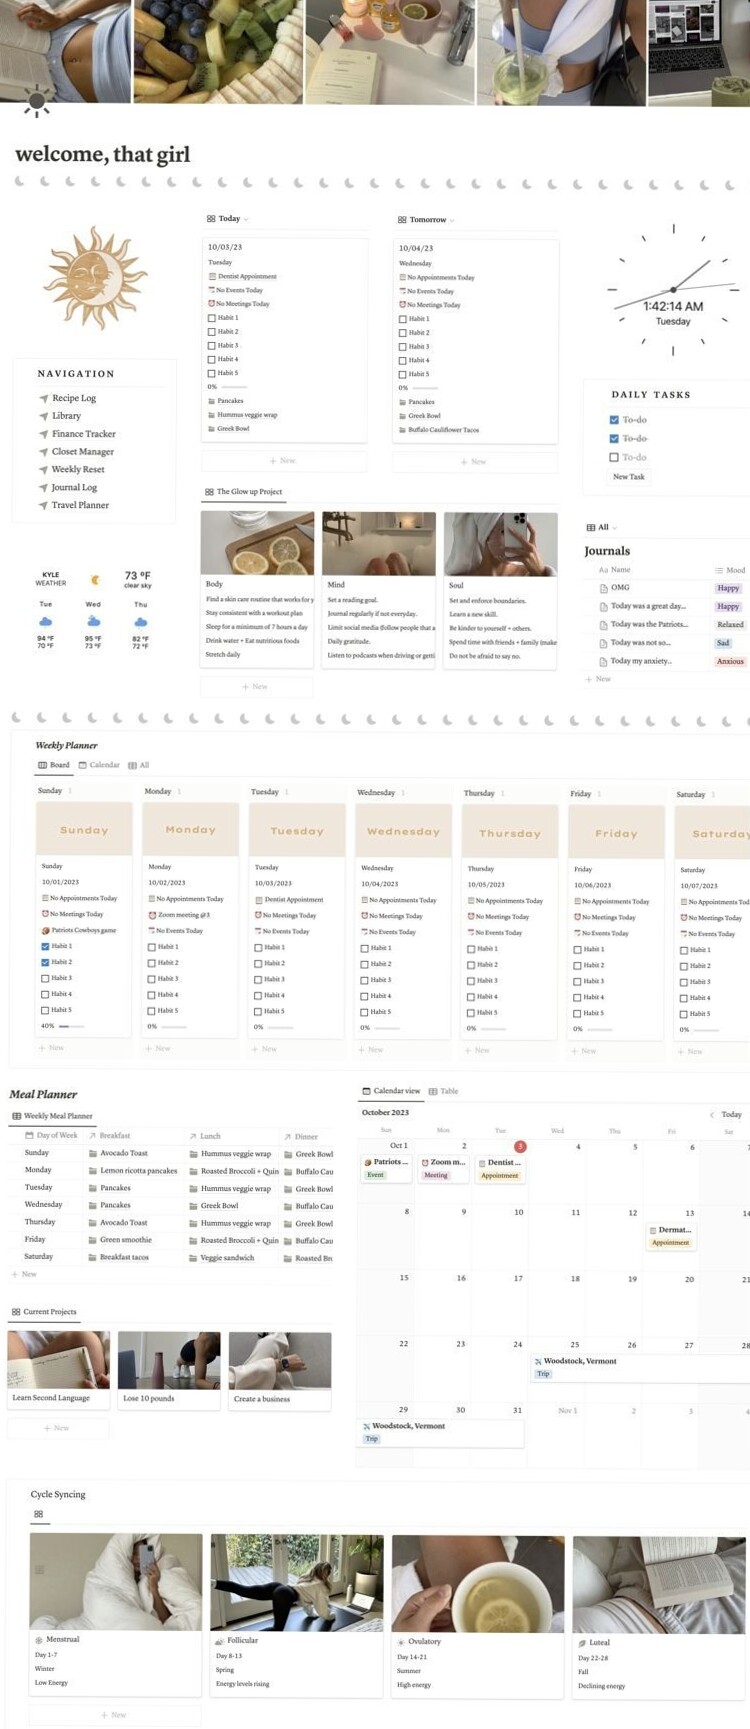Click the football icon on Patriots Cowboys game

click(46, 930)
